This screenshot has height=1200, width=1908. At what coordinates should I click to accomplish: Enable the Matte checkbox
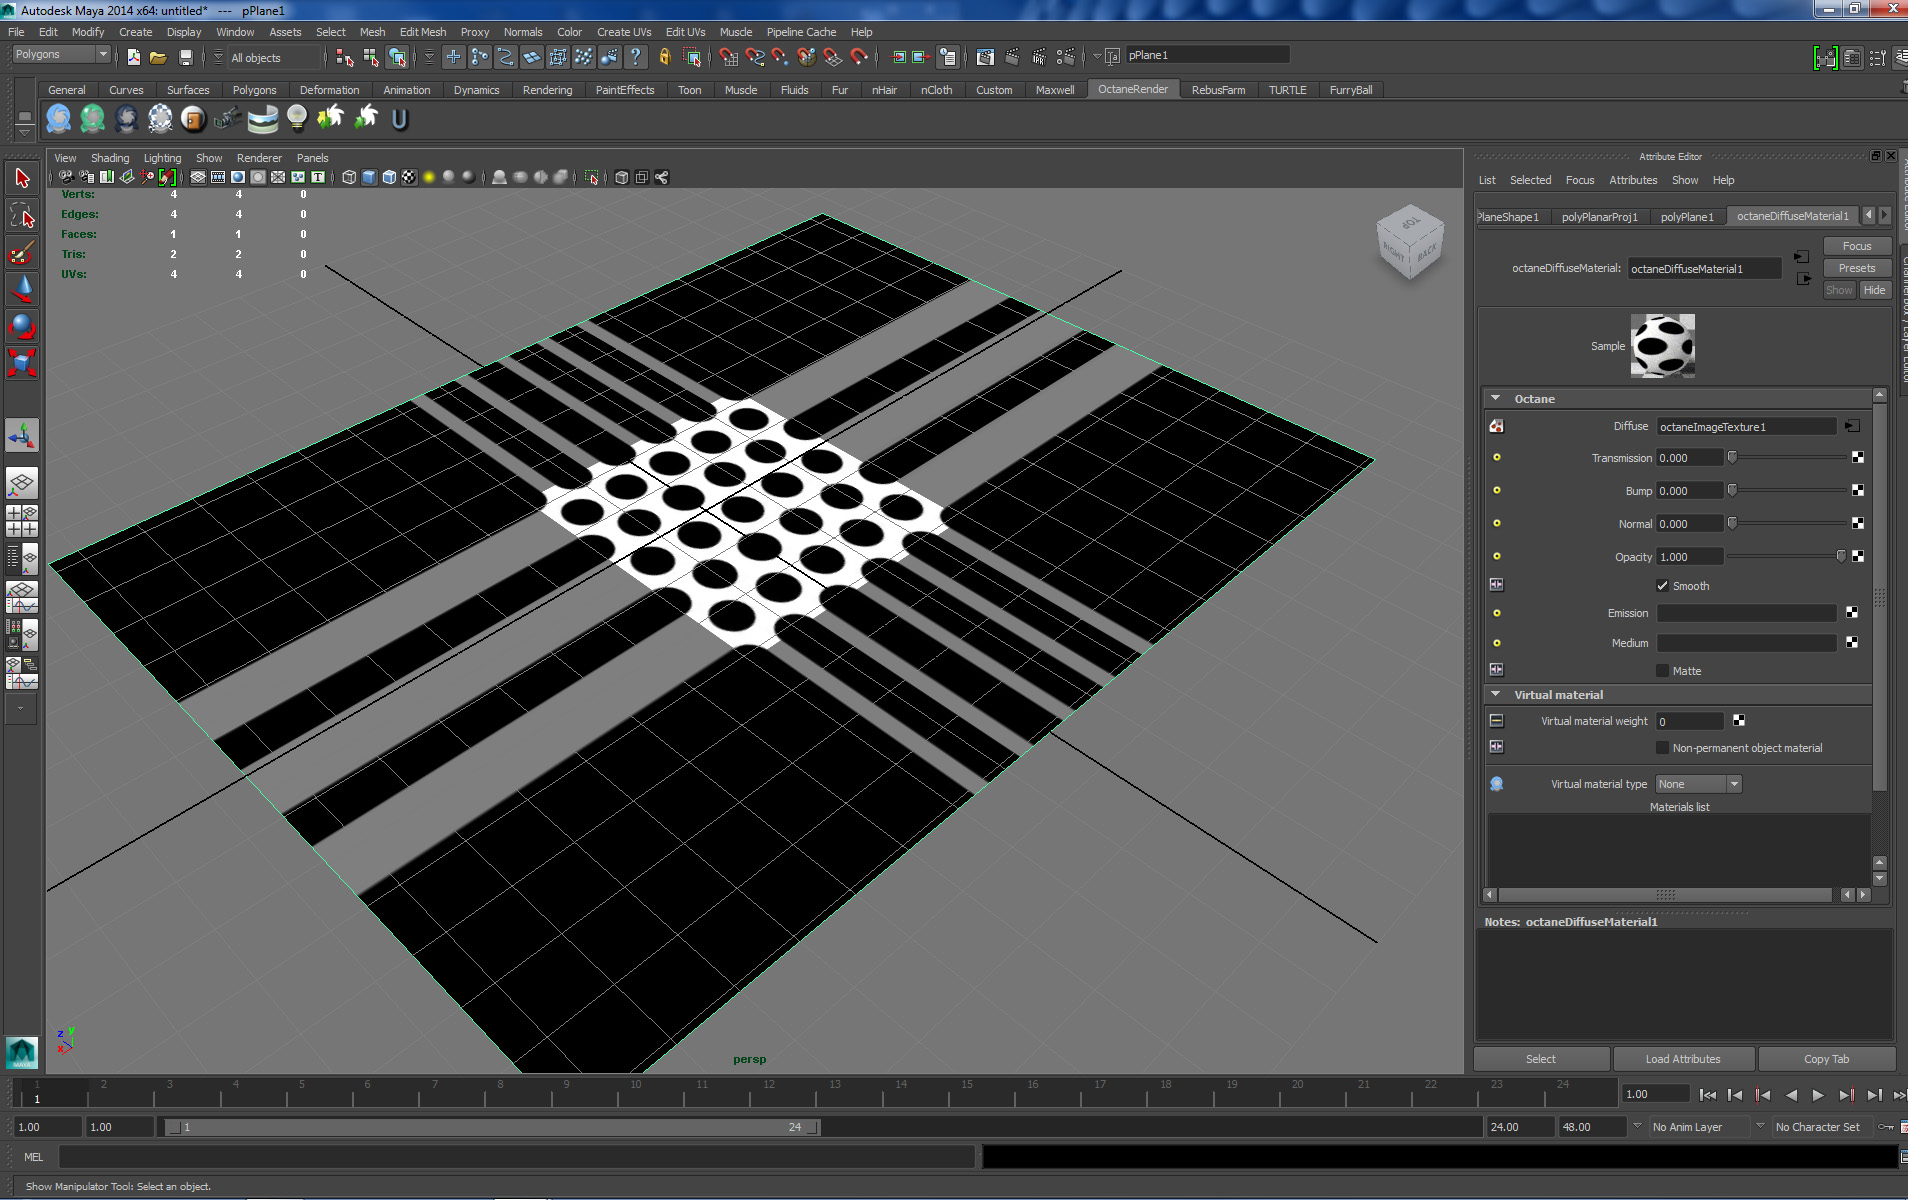[x=1662, y=671]
